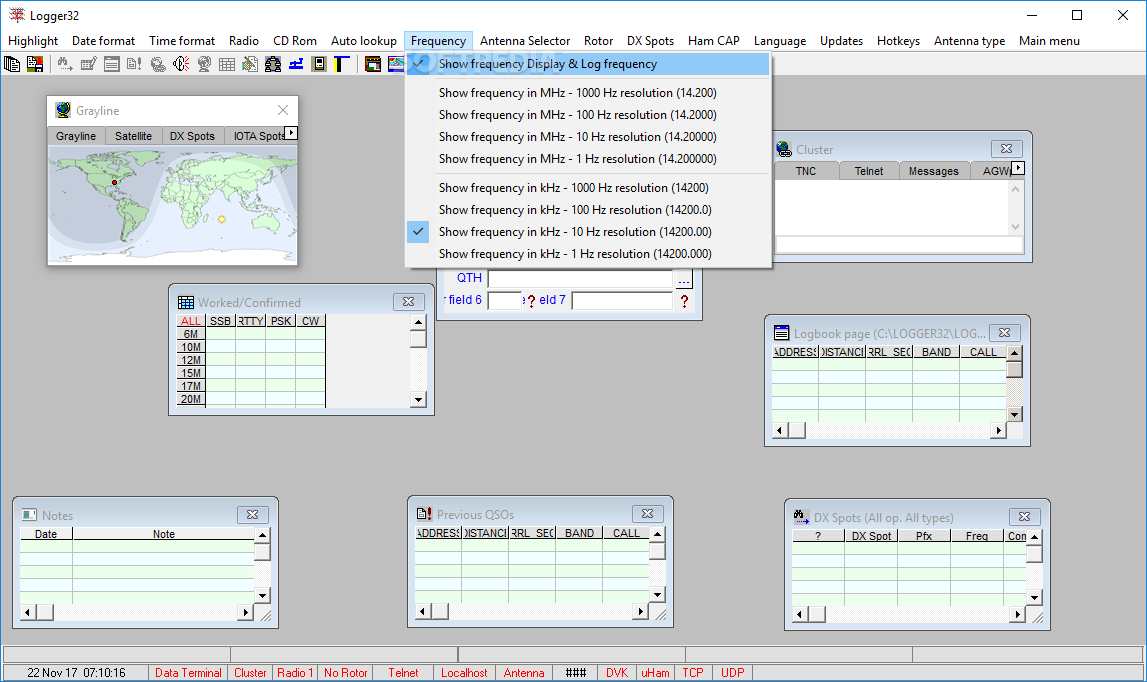Open the Antenna Selector menu
Image resolution: width=1147 pixels, height=682 pixels.
coord(524,41)
